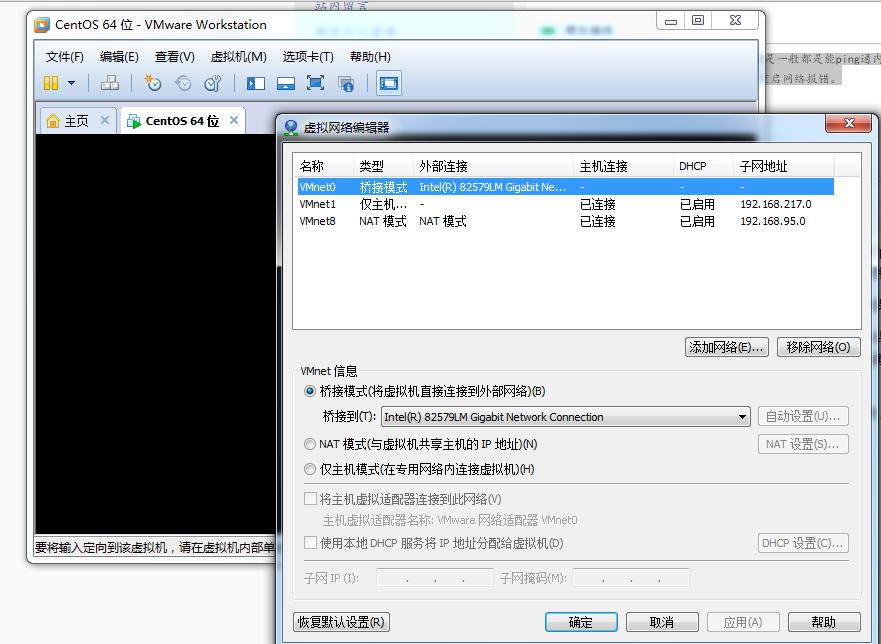Enter full screen mode via toolbar icon

point(316,83)
